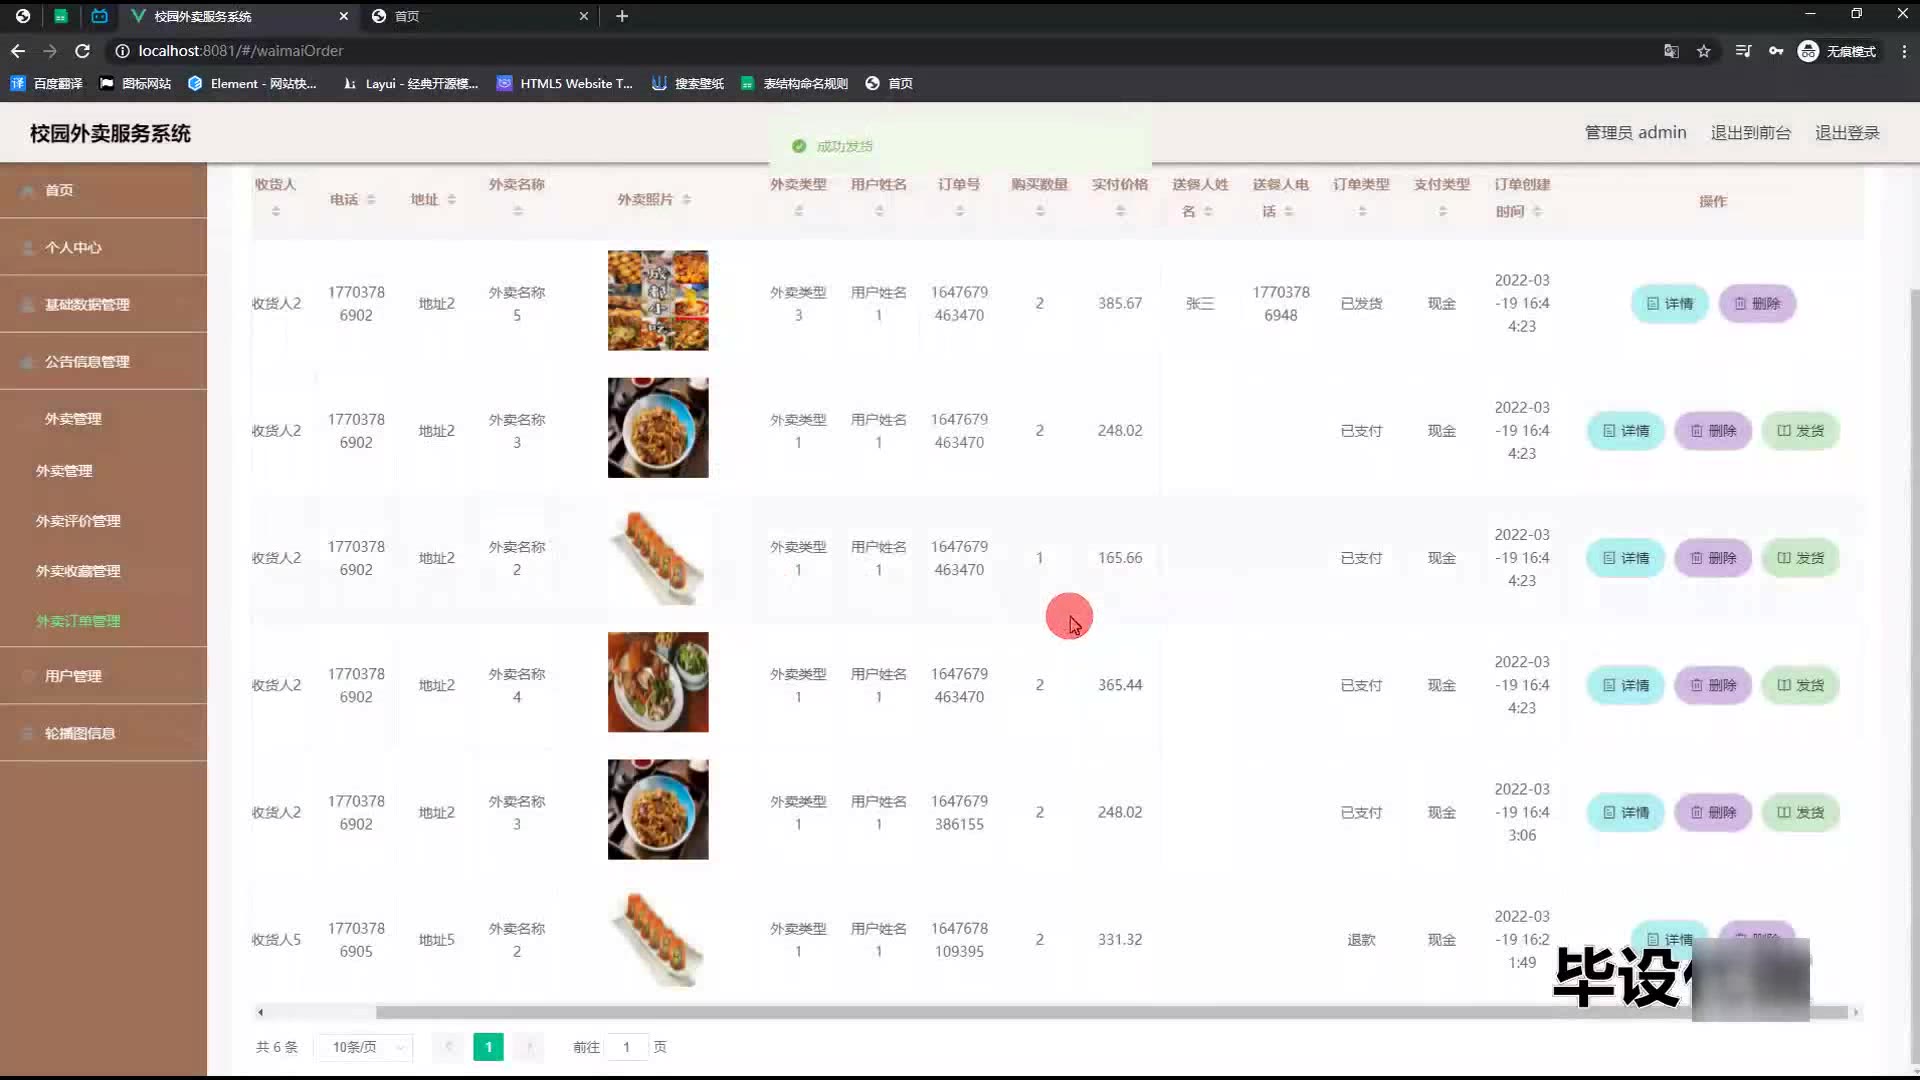Open the 10条/页 page size dropdown

pyautogui.click(x=364, y=1047)
